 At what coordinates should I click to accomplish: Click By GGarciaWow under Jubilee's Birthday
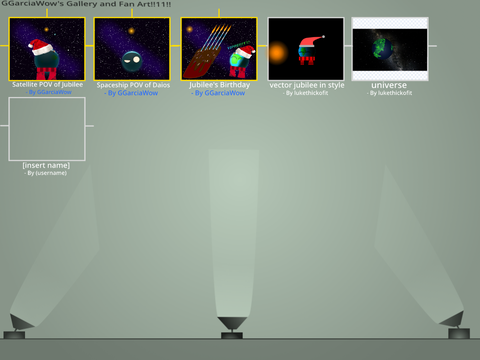coord(218,93)
